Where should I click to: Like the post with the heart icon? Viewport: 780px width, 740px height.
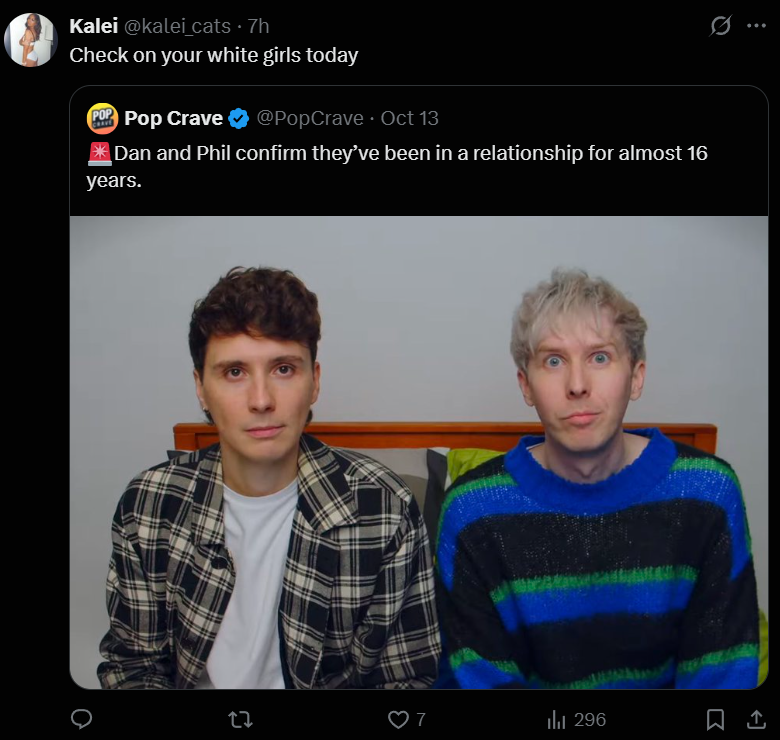[398, 720]
